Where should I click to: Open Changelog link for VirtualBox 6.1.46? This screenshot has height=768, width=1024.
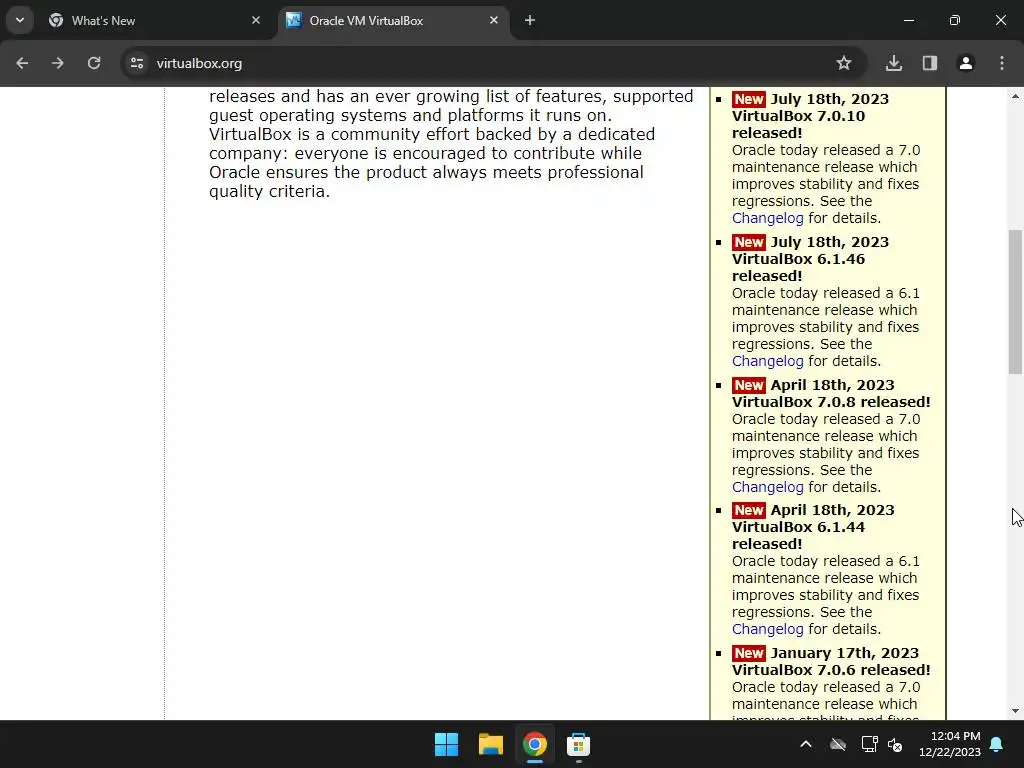767,361
